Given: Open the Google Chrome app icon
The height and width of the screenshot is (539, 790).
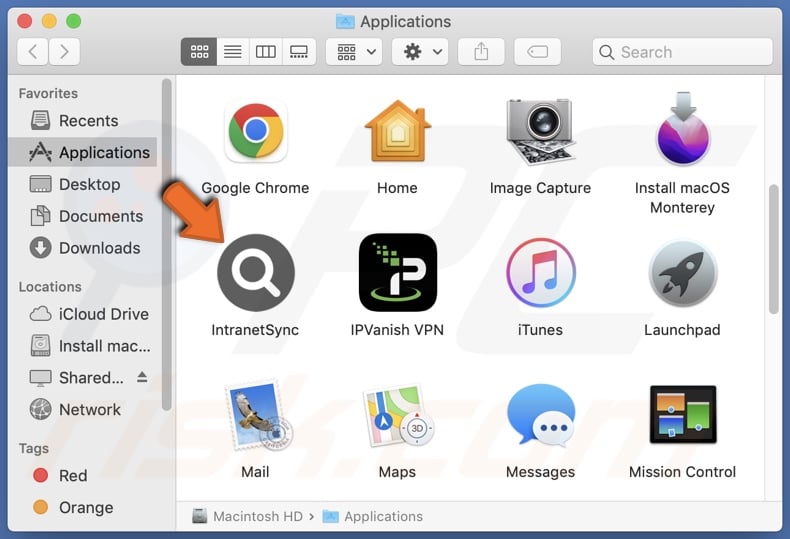Looking at the screenshot, I should coord(256,131).
